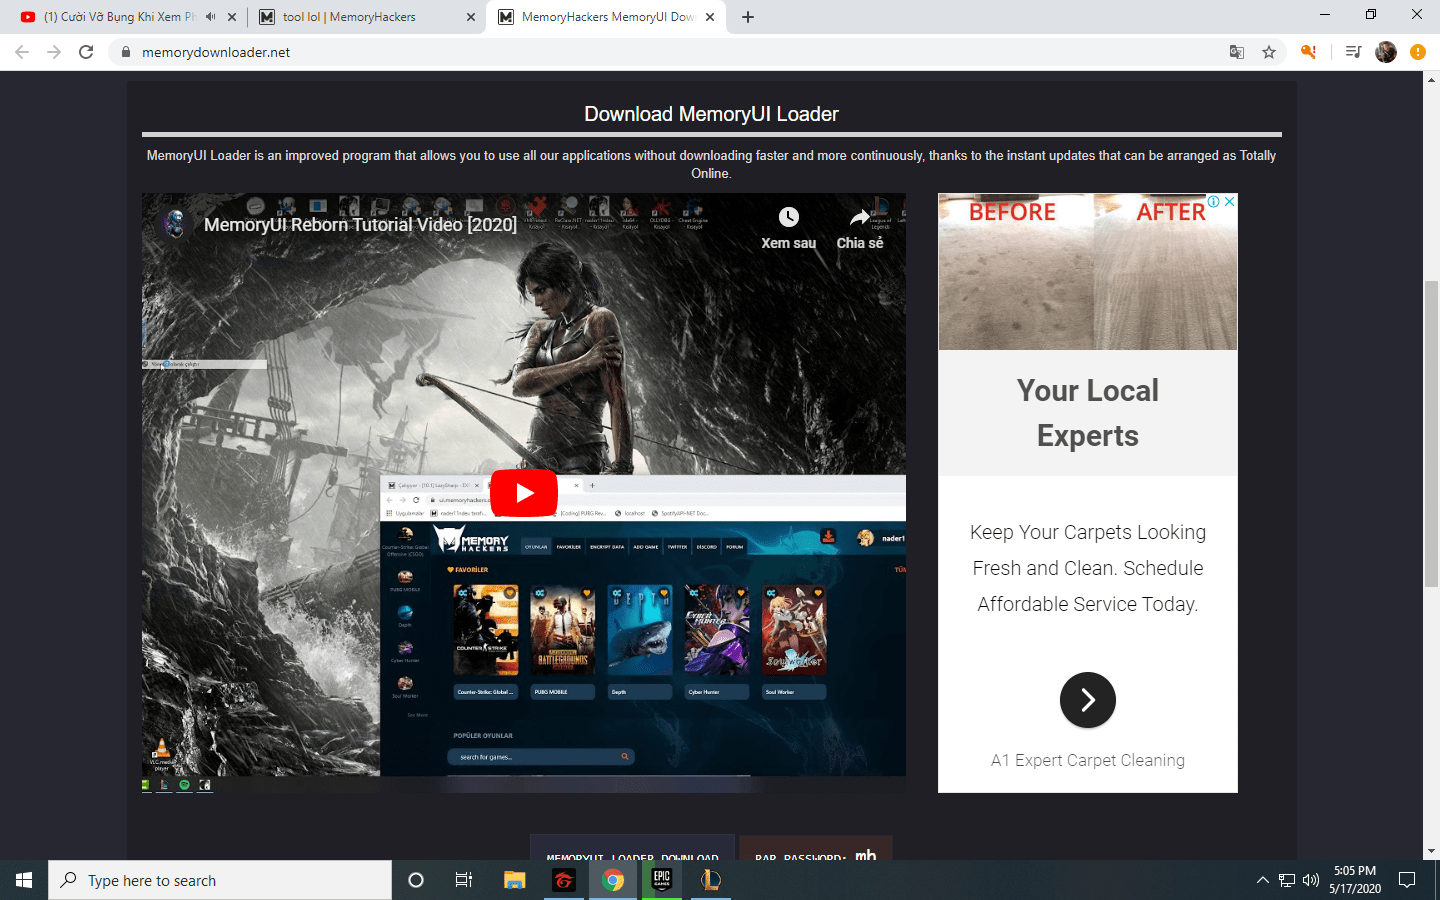This screenshot has width=1440, height=900.
Task: Open the Windows notification center
Action: (x=1407, y=880)
